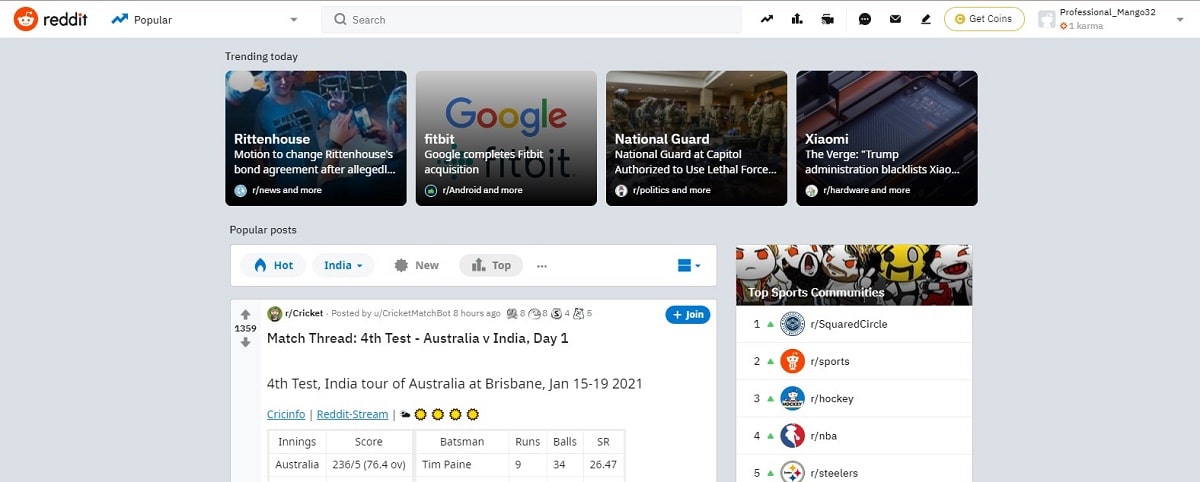Click the r/steelers logo icon
This screenshot has height=482, width=1200.
tap(792, 472)
